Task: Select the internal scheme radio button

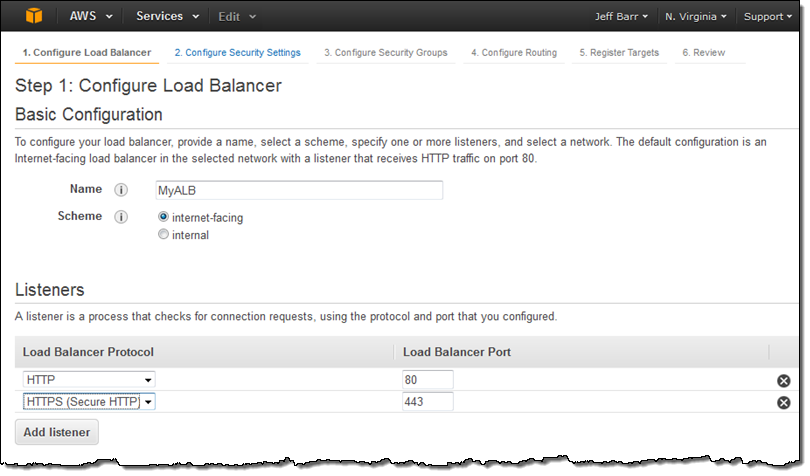Action: [164, 235]
